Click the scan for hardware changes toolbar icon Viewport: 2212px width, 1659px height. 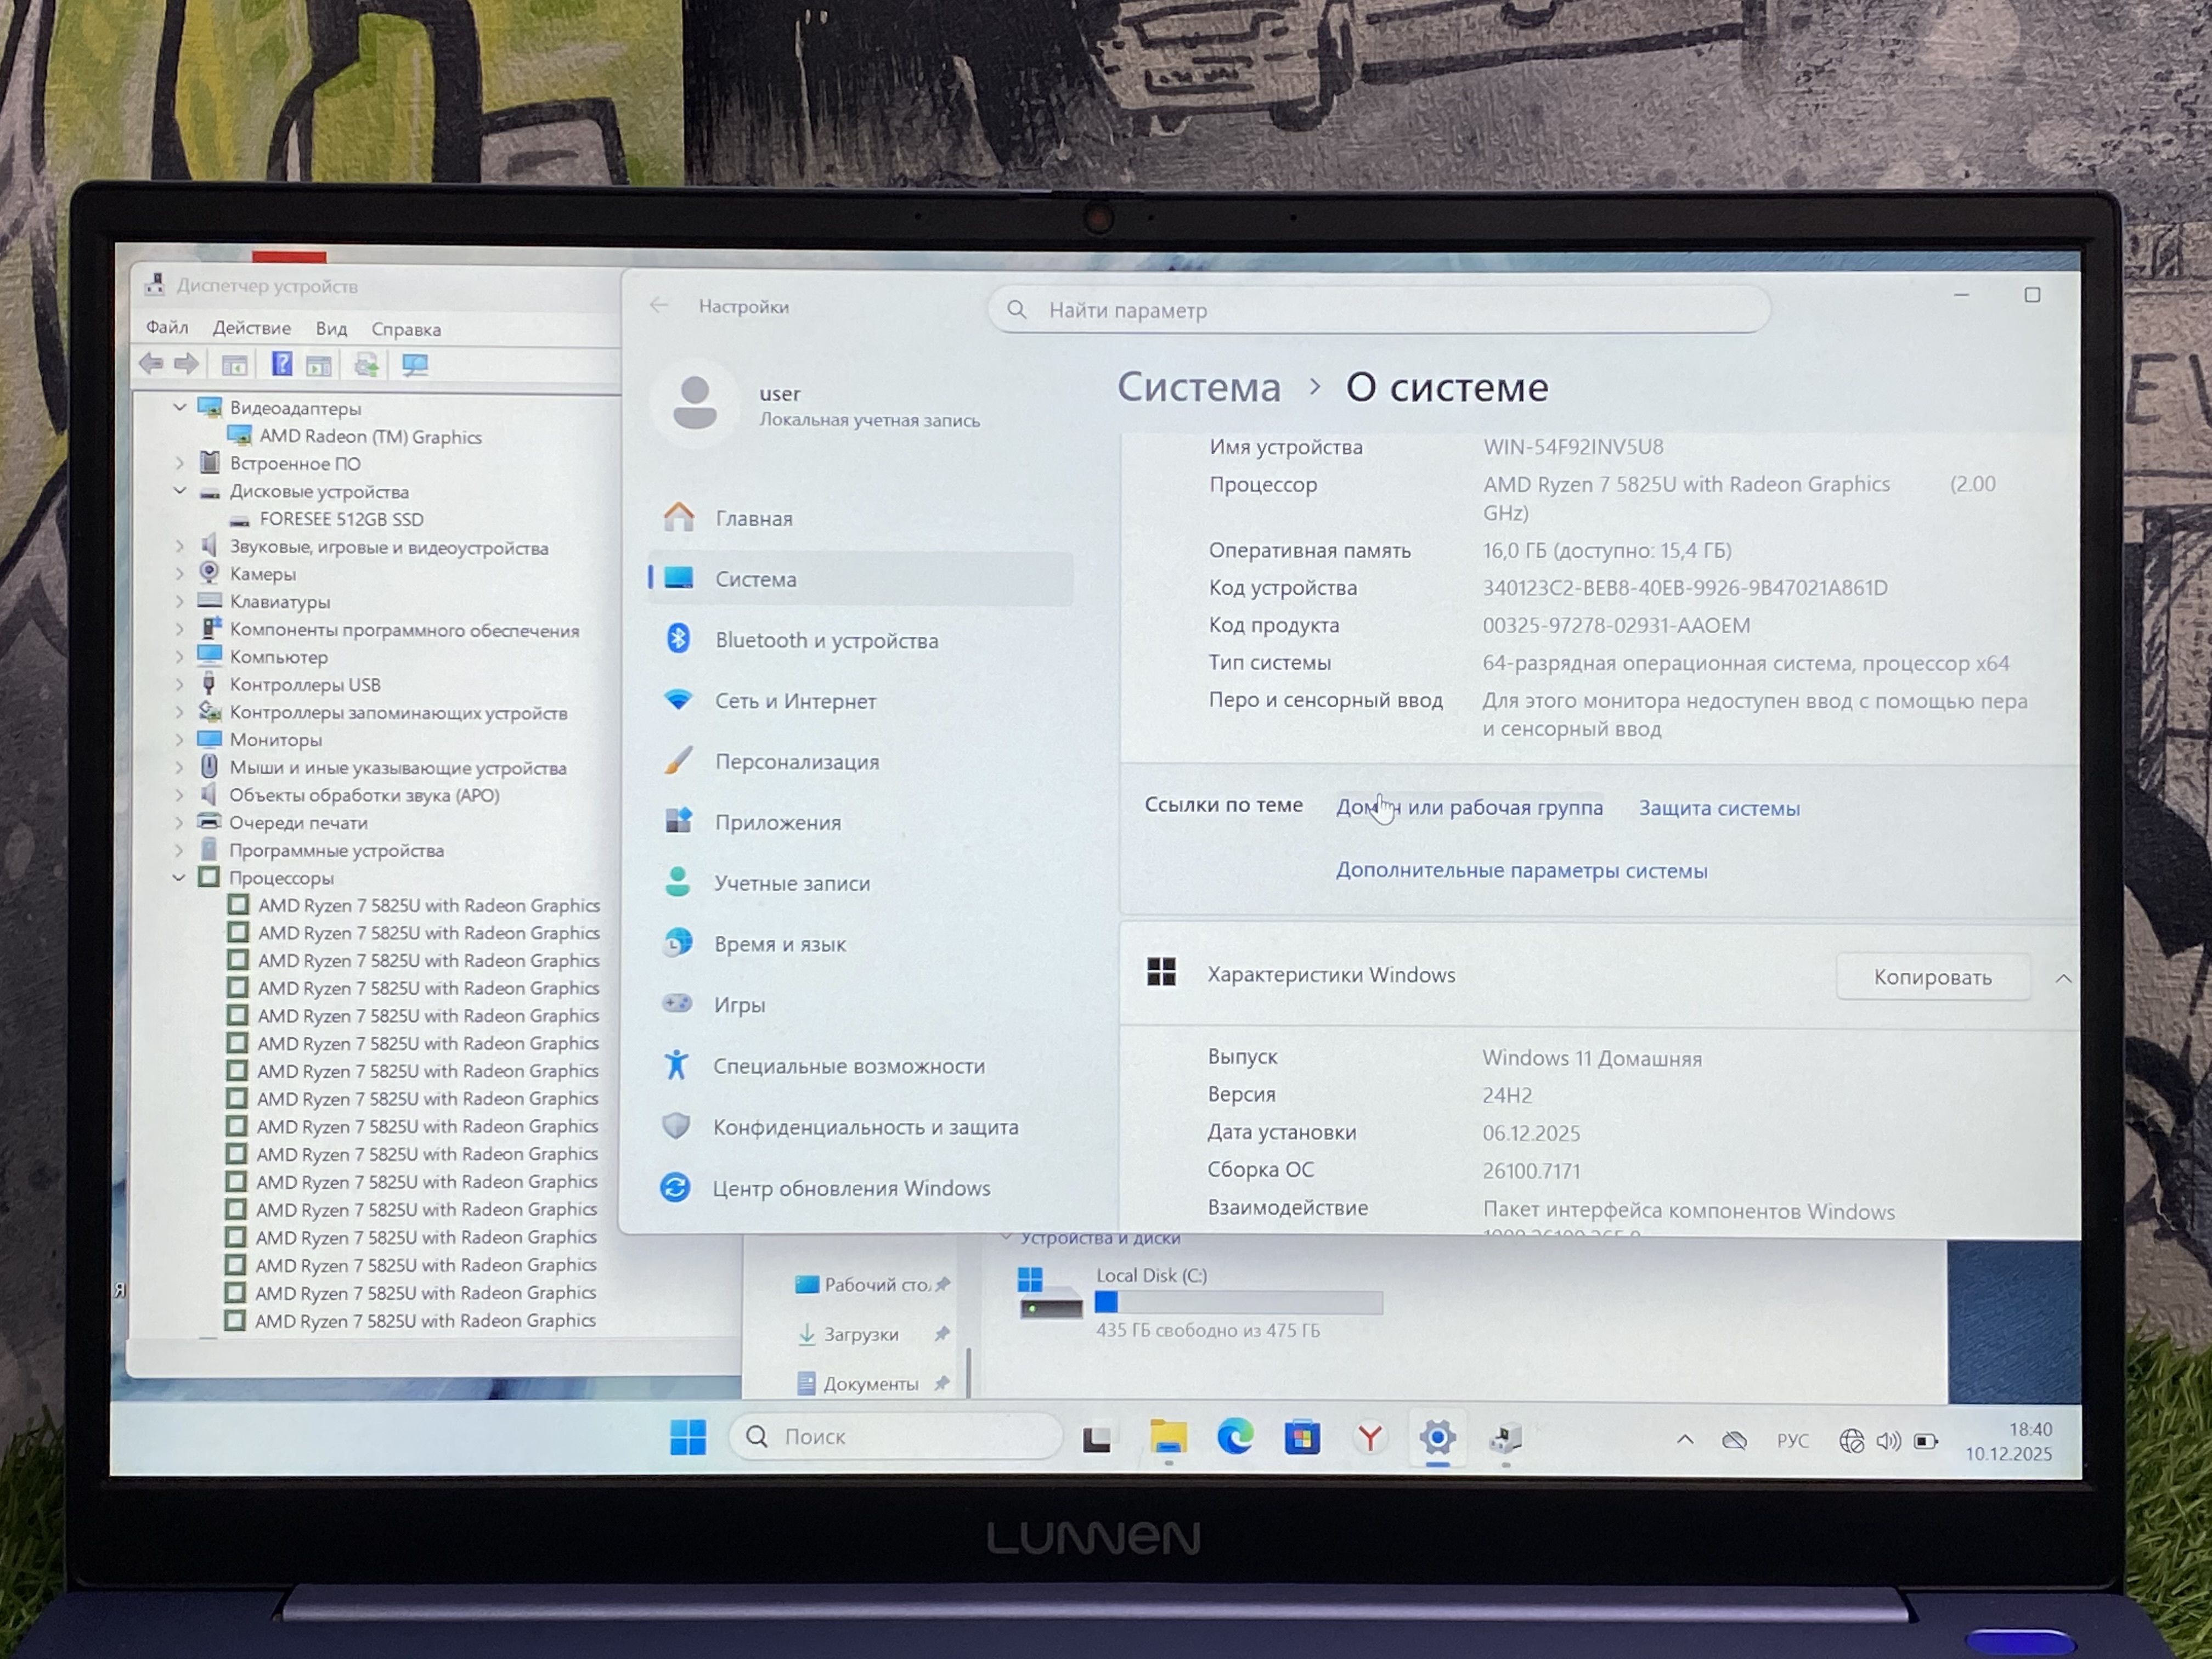click(415, 365)
